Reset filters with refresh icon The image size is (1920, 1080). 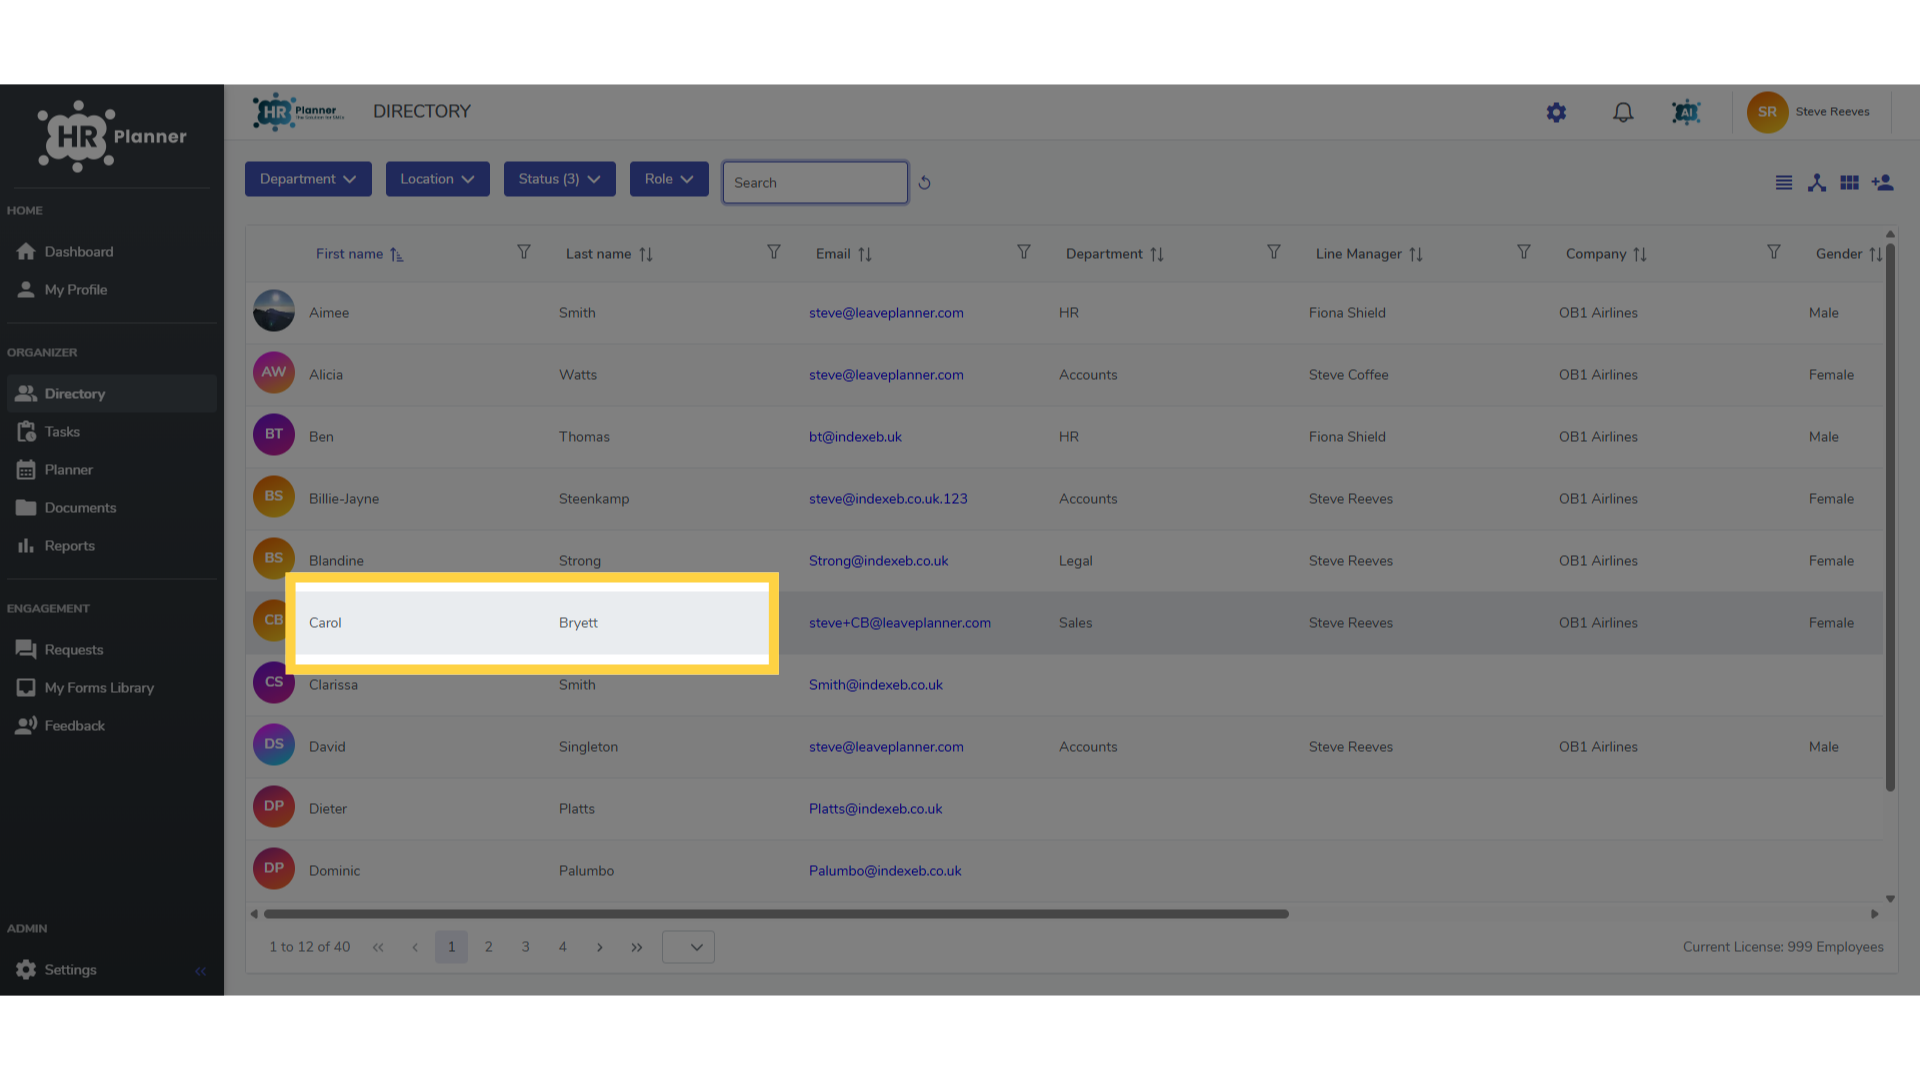pos(924,183)
